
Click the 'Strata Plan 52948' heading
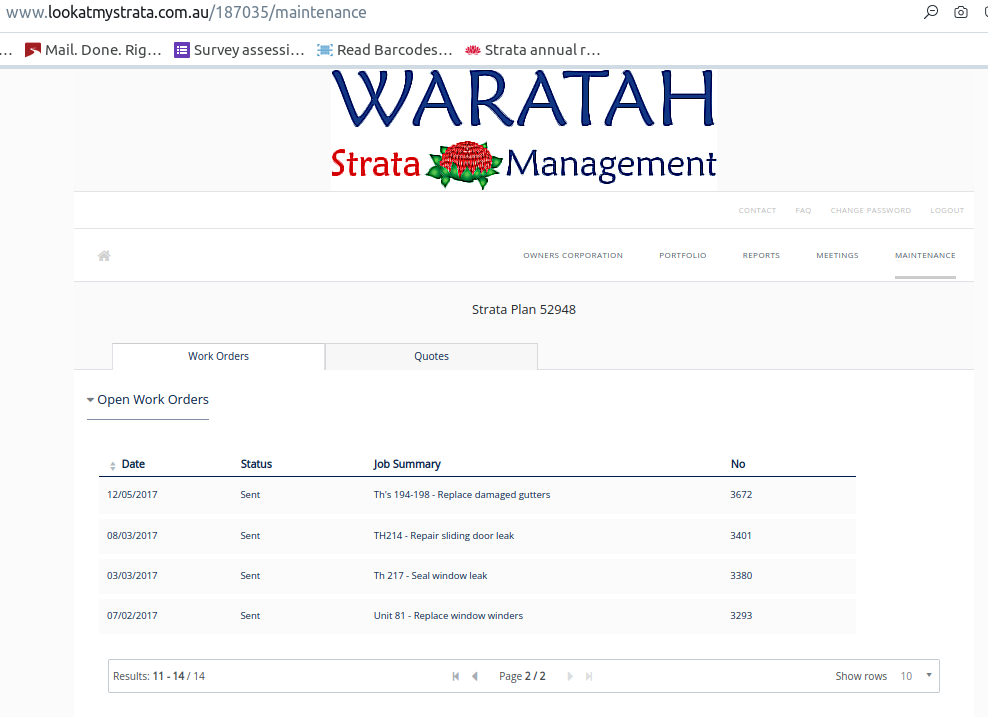tap(524, 309)
